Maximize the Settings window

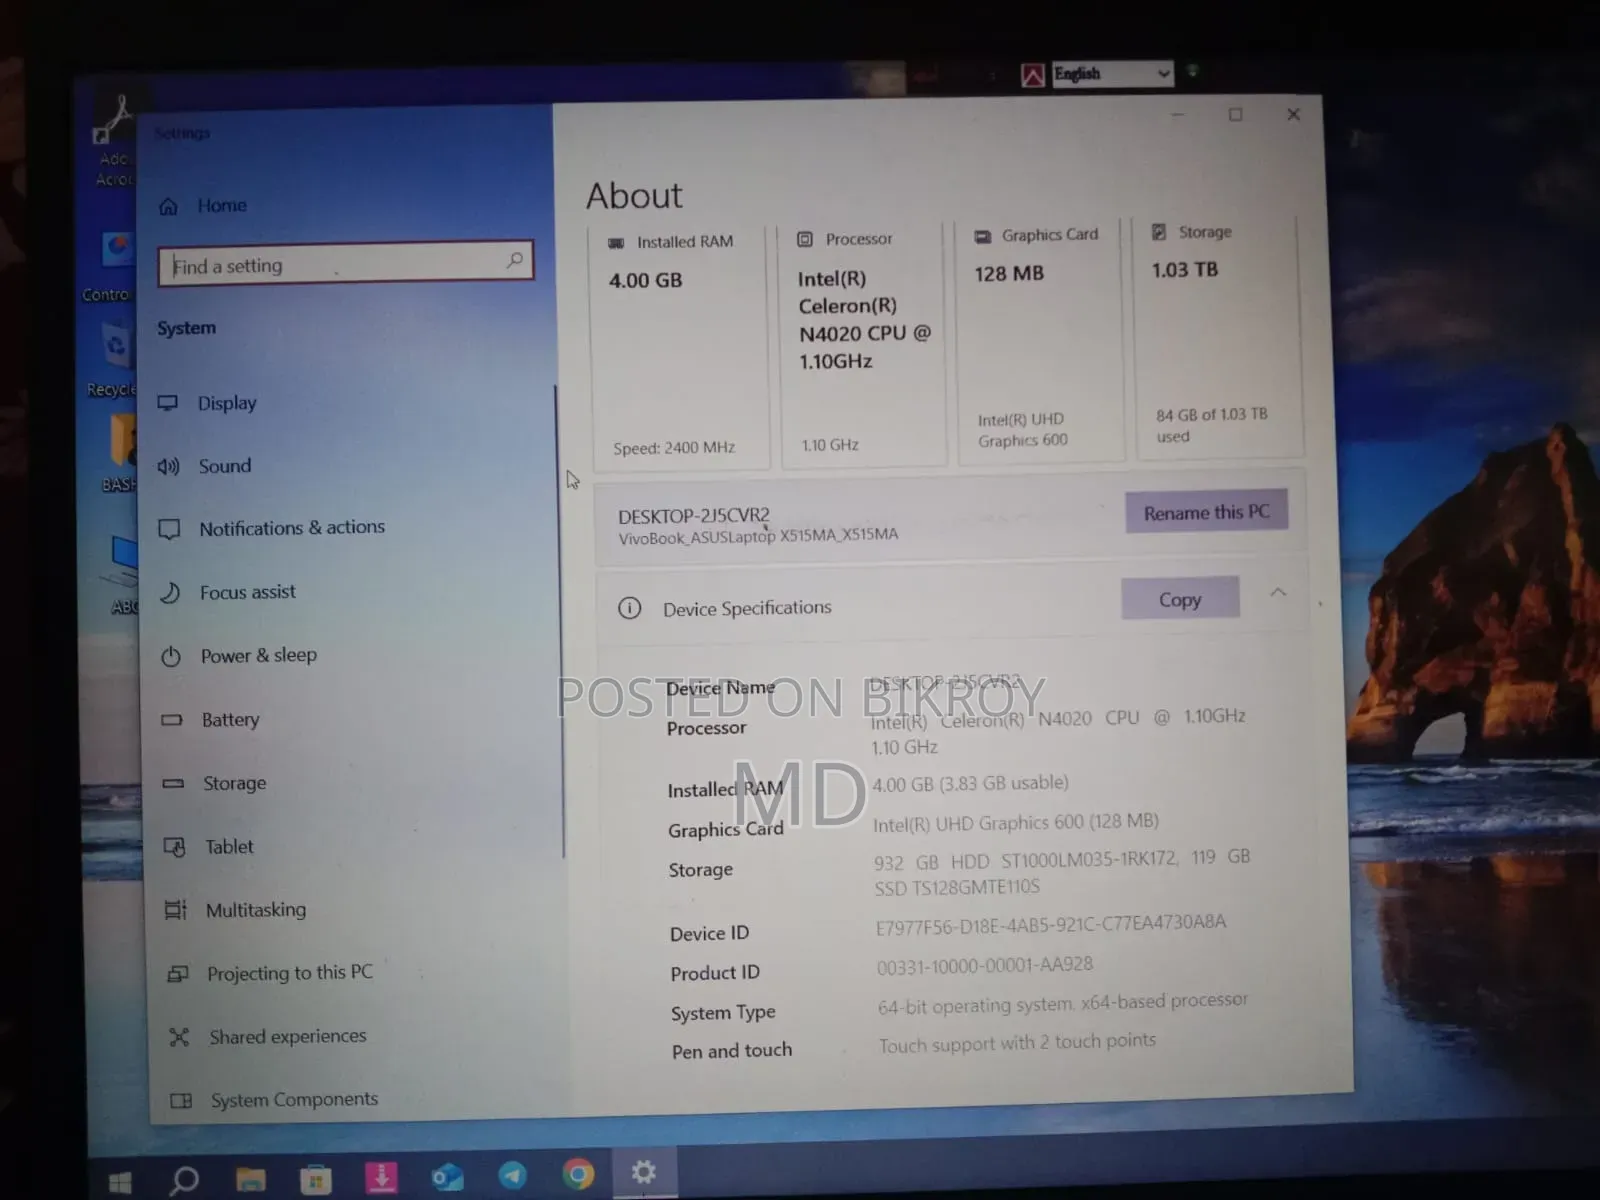pyautogui.click(x=1236, y=115)
